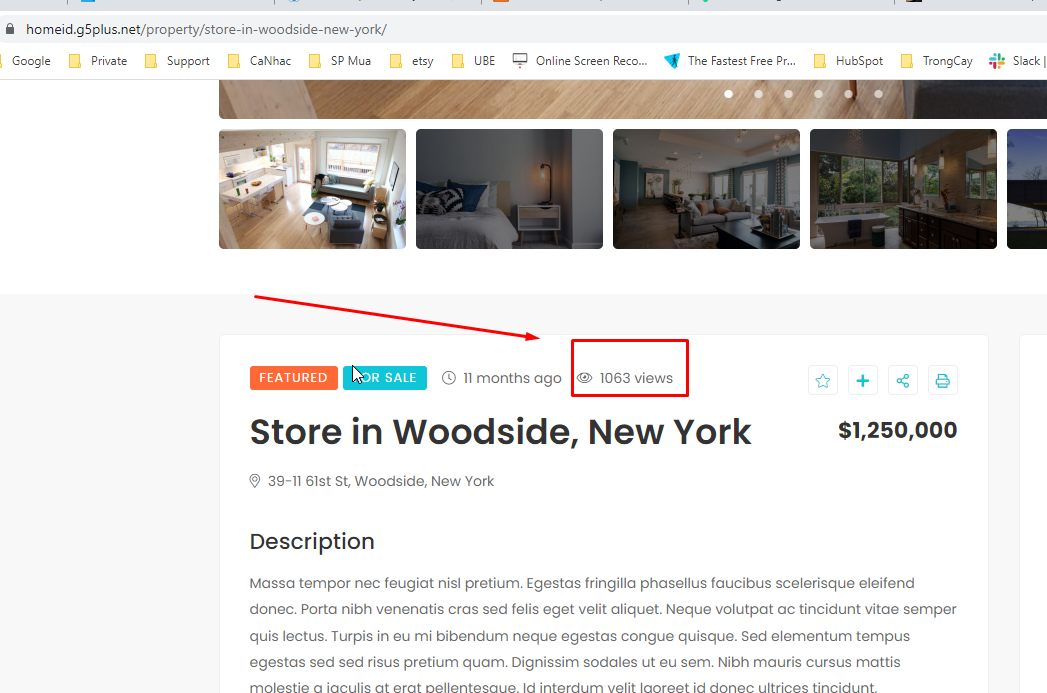Click the clock icon beside 11 months ago
The height and width of the screenshot is (693, 1047).
pyautogui.click(x=449, y=378)
